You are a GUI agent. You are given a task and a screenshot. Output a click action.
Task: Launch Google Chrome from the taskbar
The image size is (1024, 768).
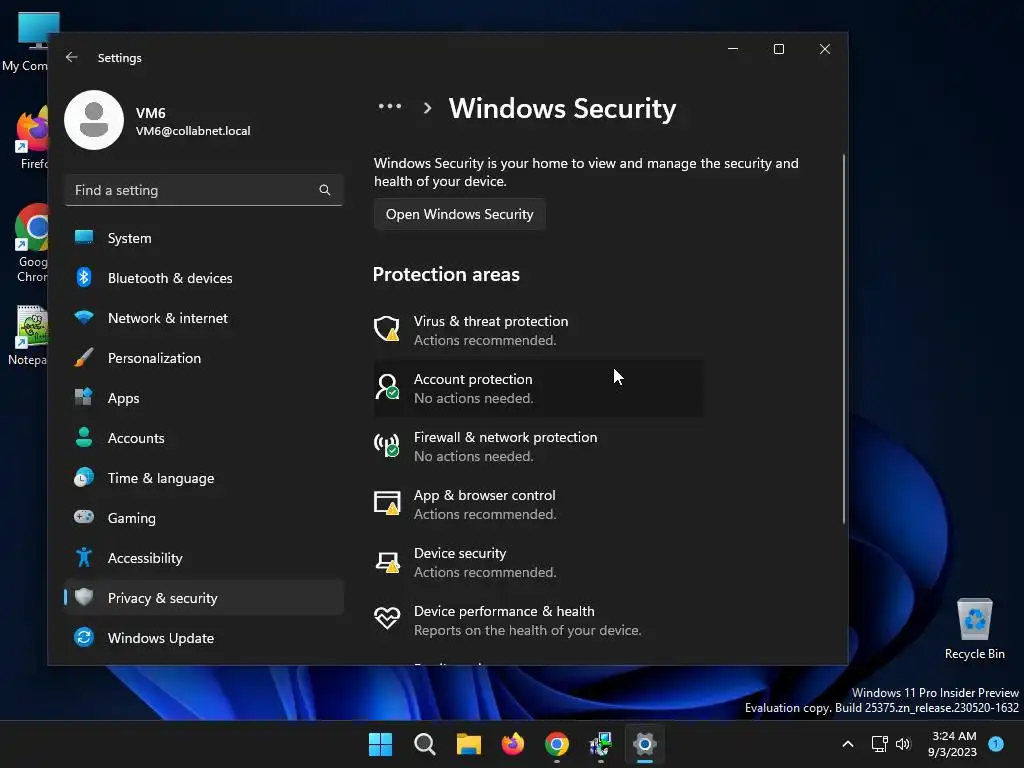[x=556, y=744]
